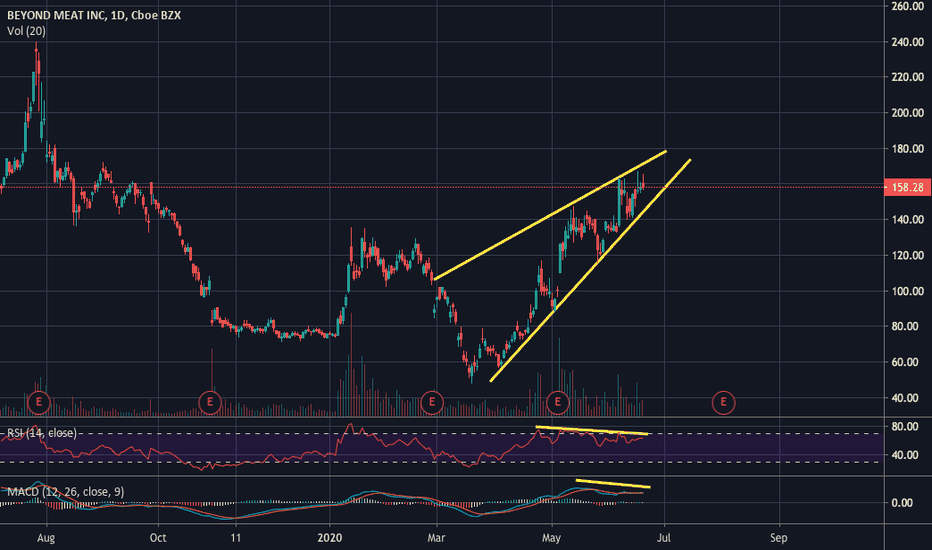
Task: Click the May label on the time axis
Action: point(552,538)
